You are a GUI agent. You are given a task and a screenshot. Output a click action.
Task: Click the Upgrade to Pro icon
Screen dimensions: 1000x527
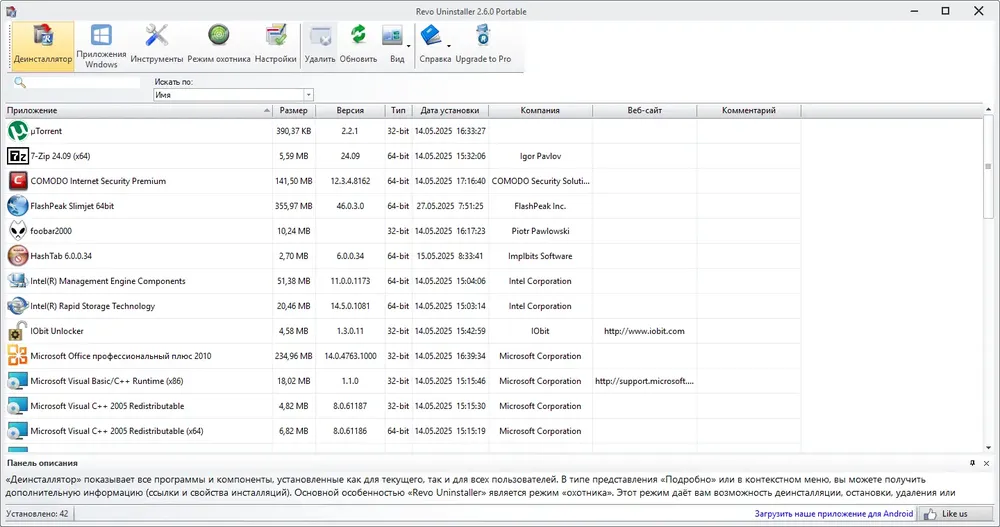(x=483, y=45)
